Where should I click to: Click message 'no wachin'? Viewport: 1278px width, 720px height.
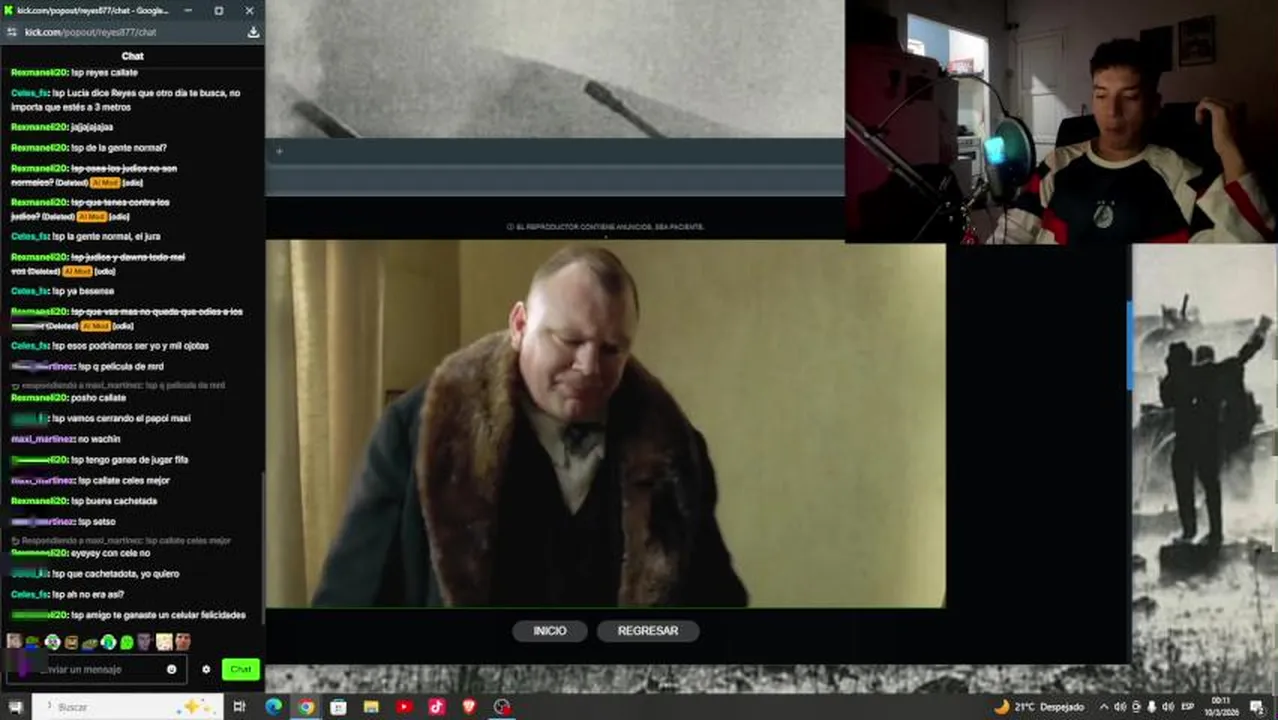(99, 439)
